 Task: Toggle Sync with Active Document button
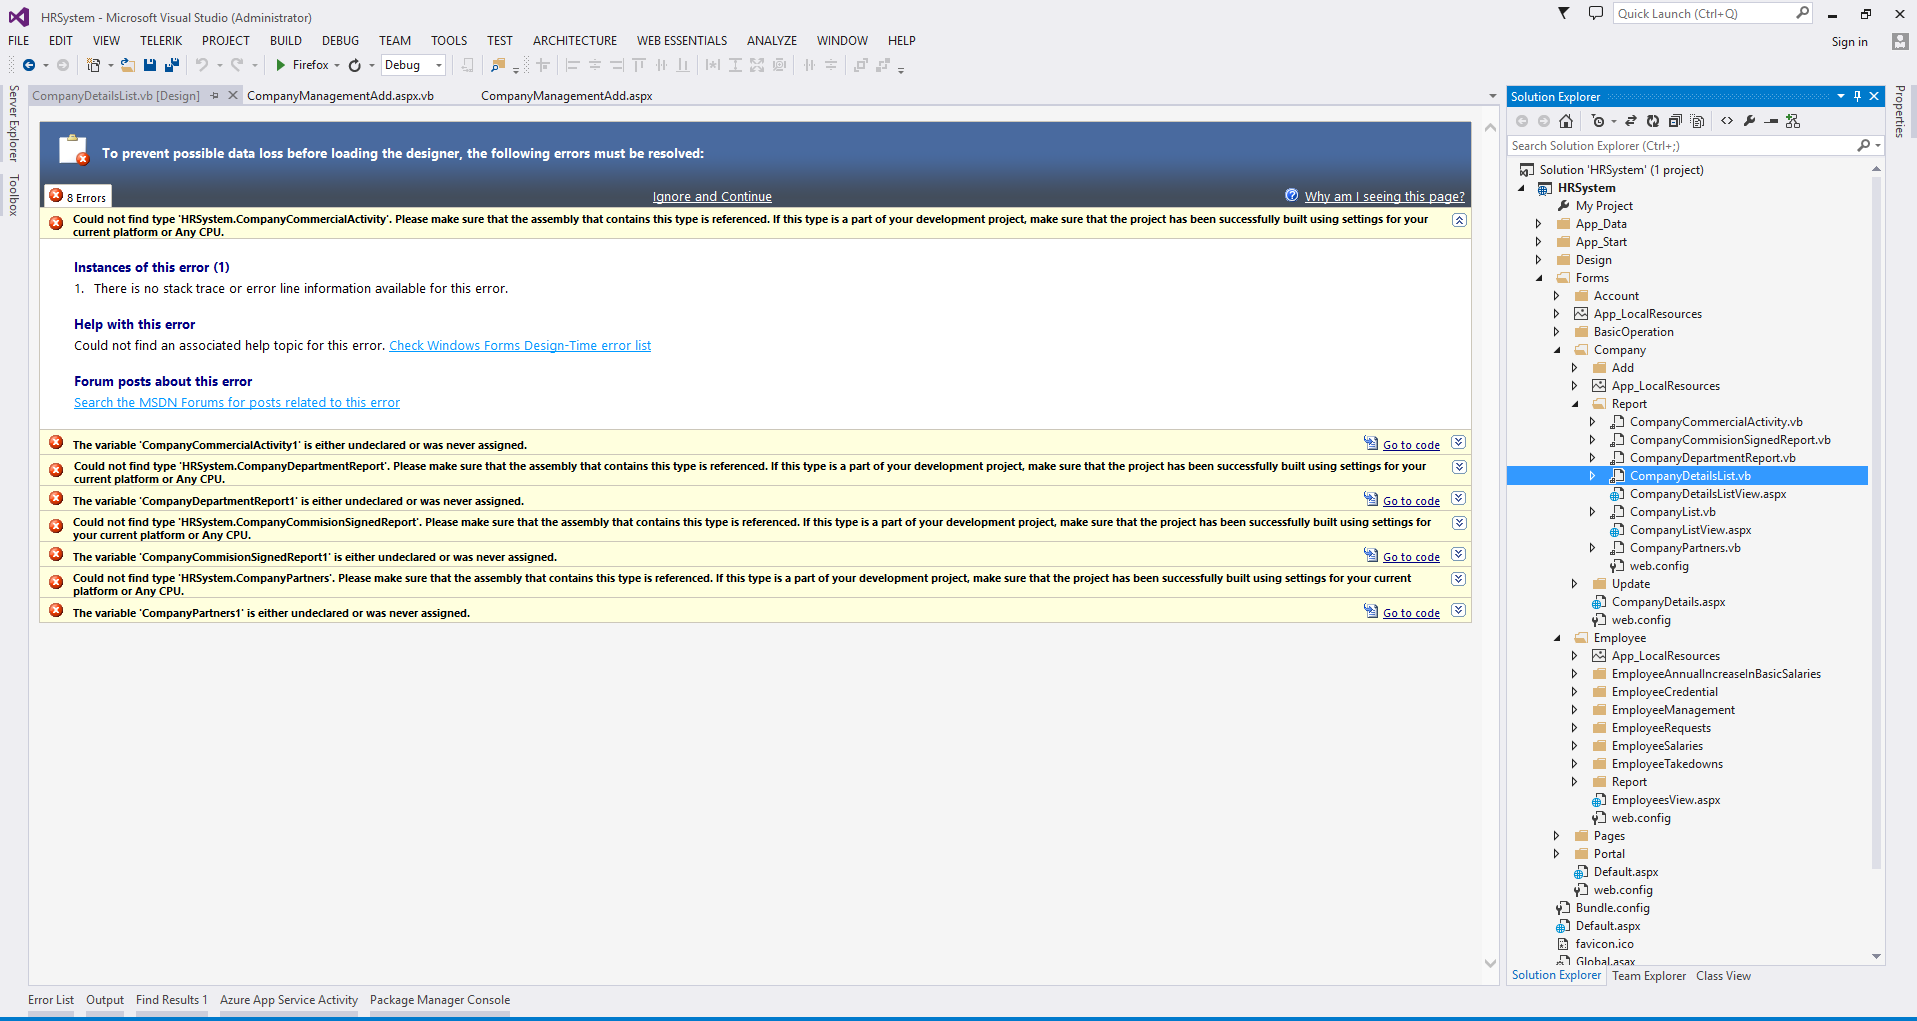coord(1631,121)
